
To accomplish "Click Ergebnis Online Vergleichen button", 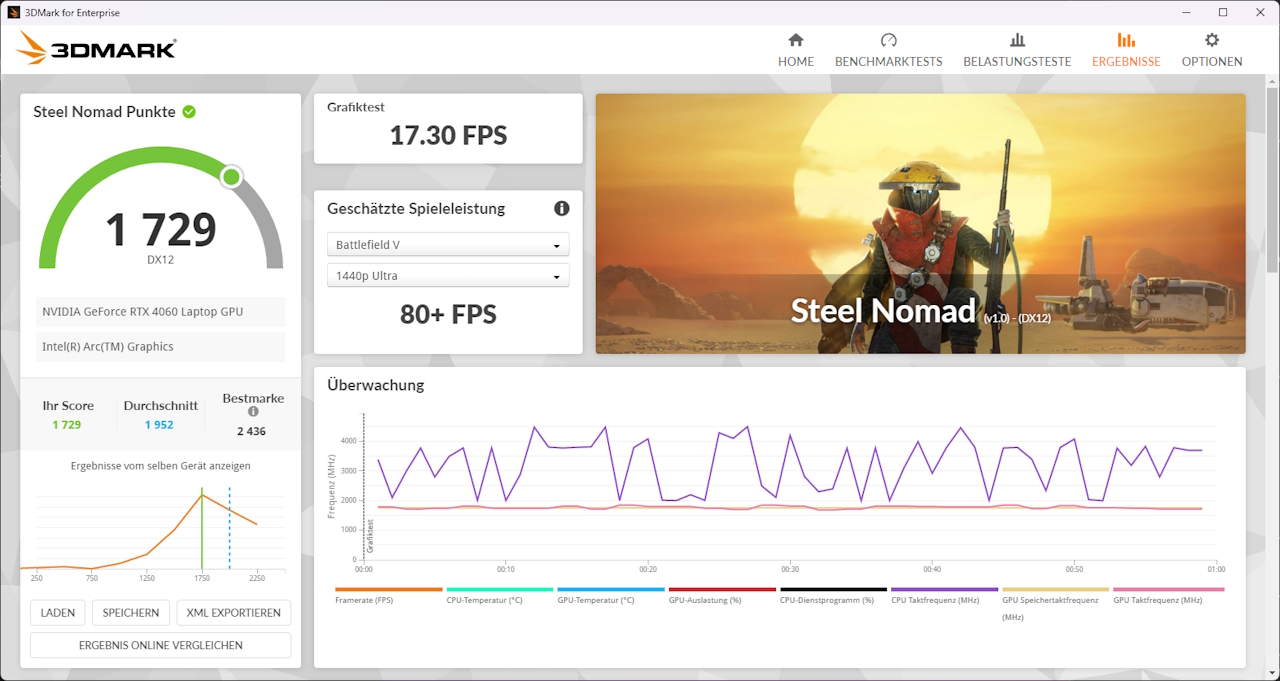I will point(160,645).
